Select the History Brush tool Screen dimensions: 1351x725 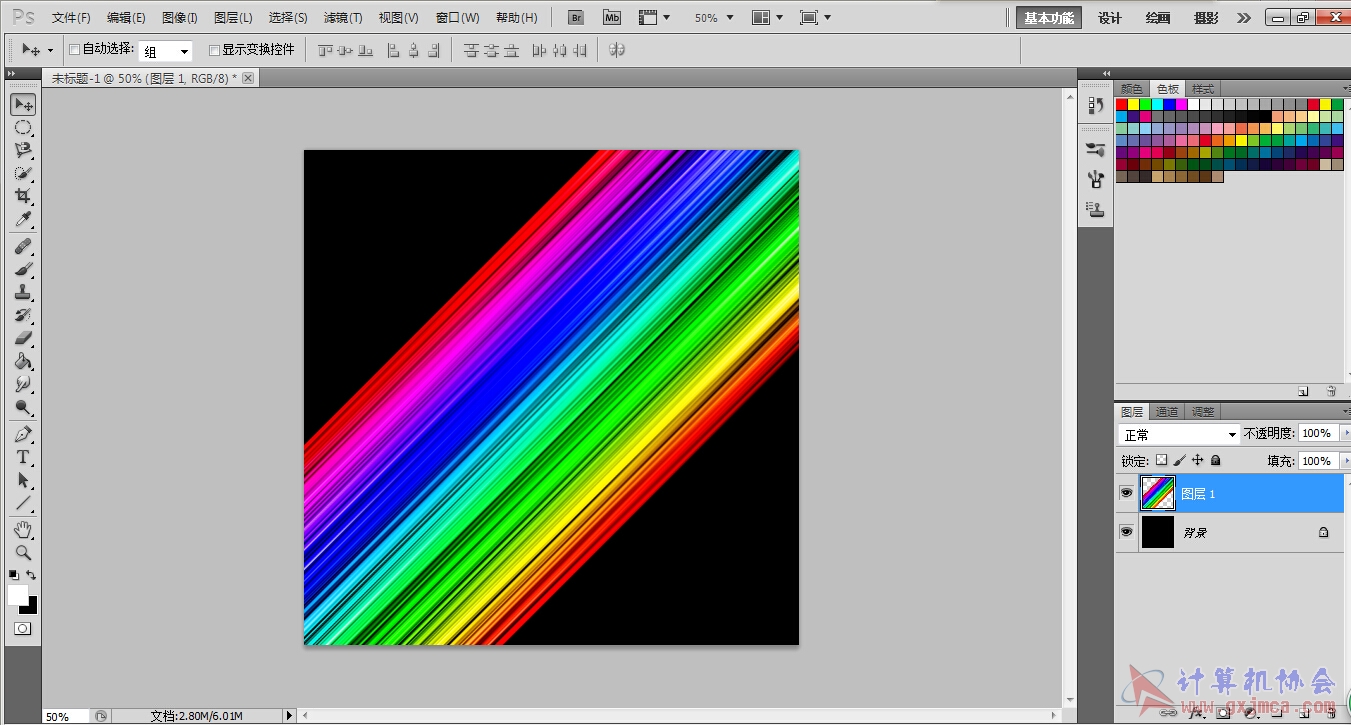(x=23, y=315)
